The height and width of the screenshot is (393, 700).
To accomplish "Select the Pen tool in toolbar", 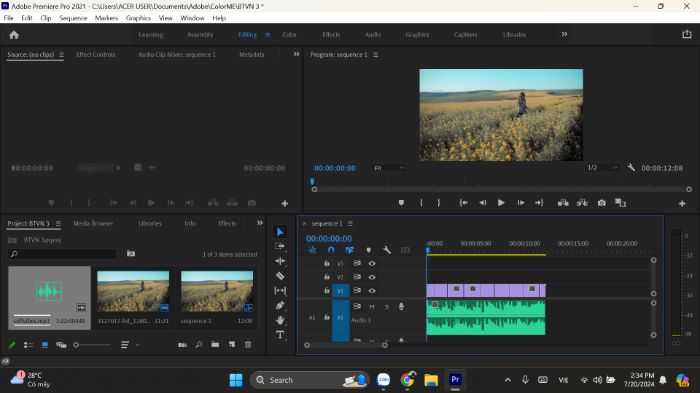I will [280, 305].
